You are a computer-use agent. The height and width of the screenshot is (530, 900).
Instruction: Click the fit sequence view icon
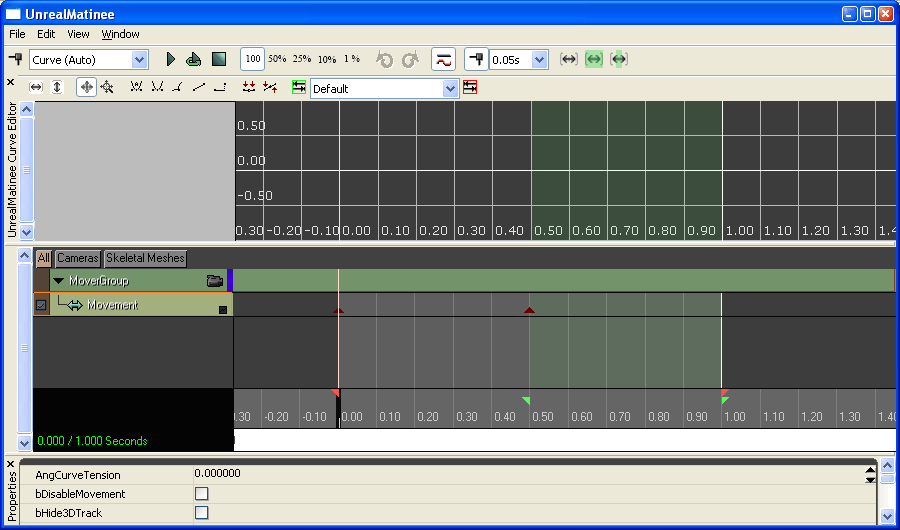tap(568, 59)
